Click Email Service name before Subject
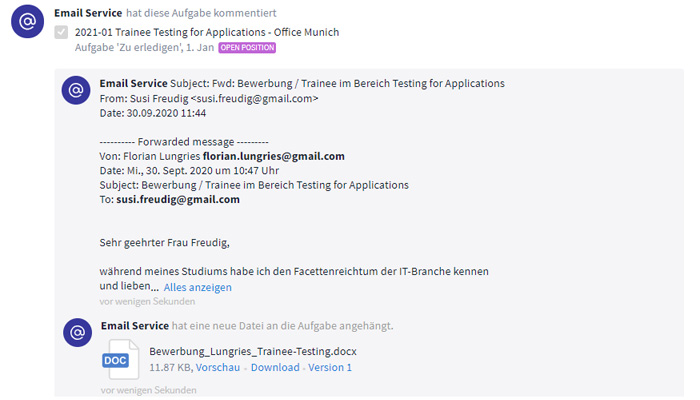 pyautogui.click(x=133, y=83)
